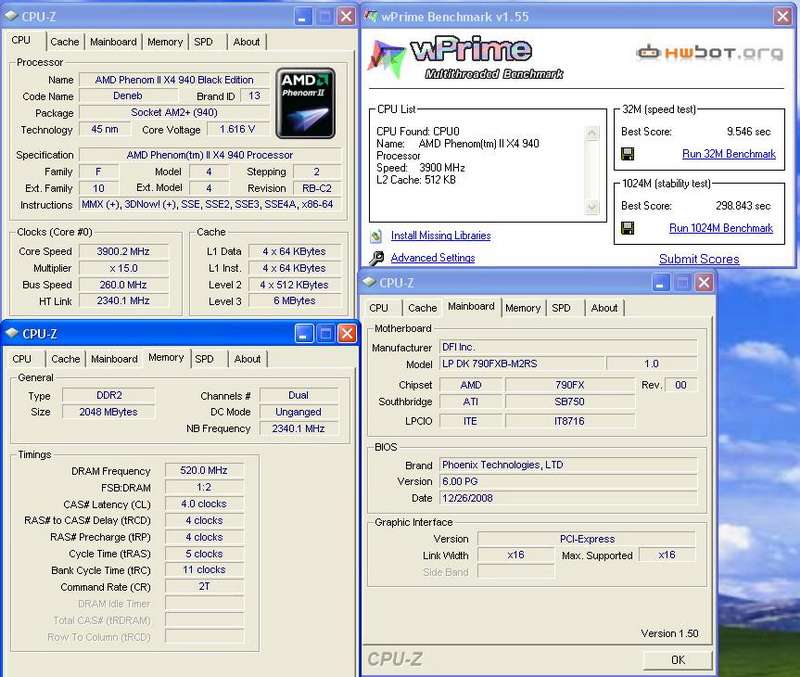The width and height of the screenshot is (800, 677).
Task: Open SPD tab in Memory CPU-Z window
Action: (x=204, y=359)
